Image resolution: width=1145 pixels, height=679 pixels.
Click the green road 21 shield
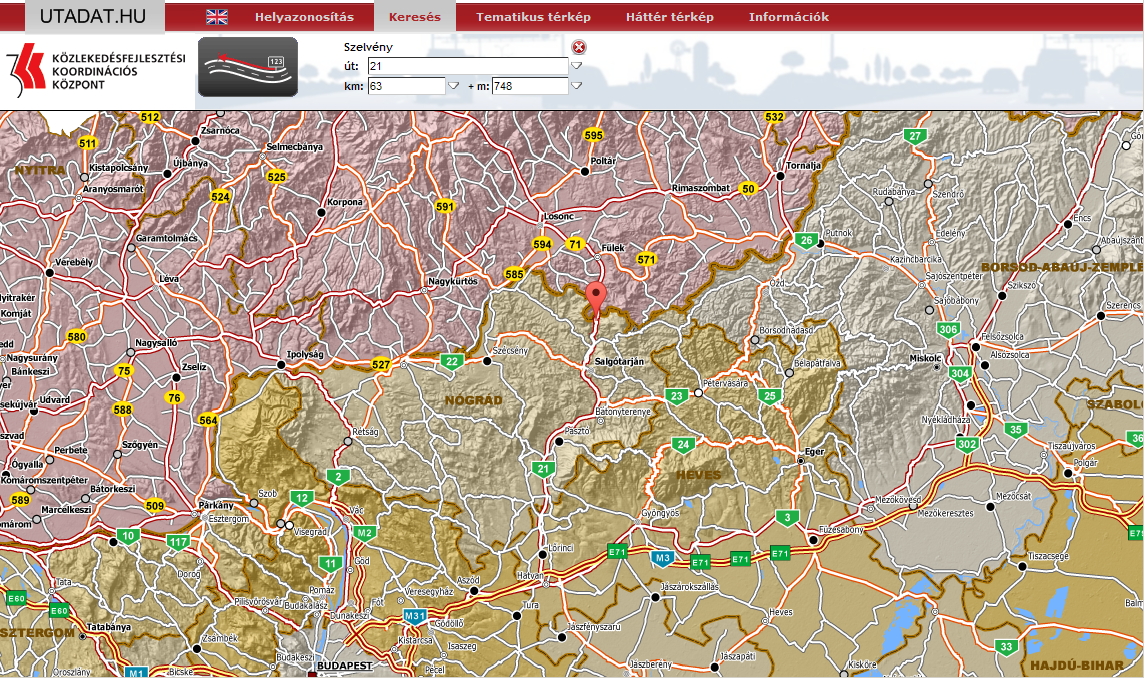[x=544, y=468]
